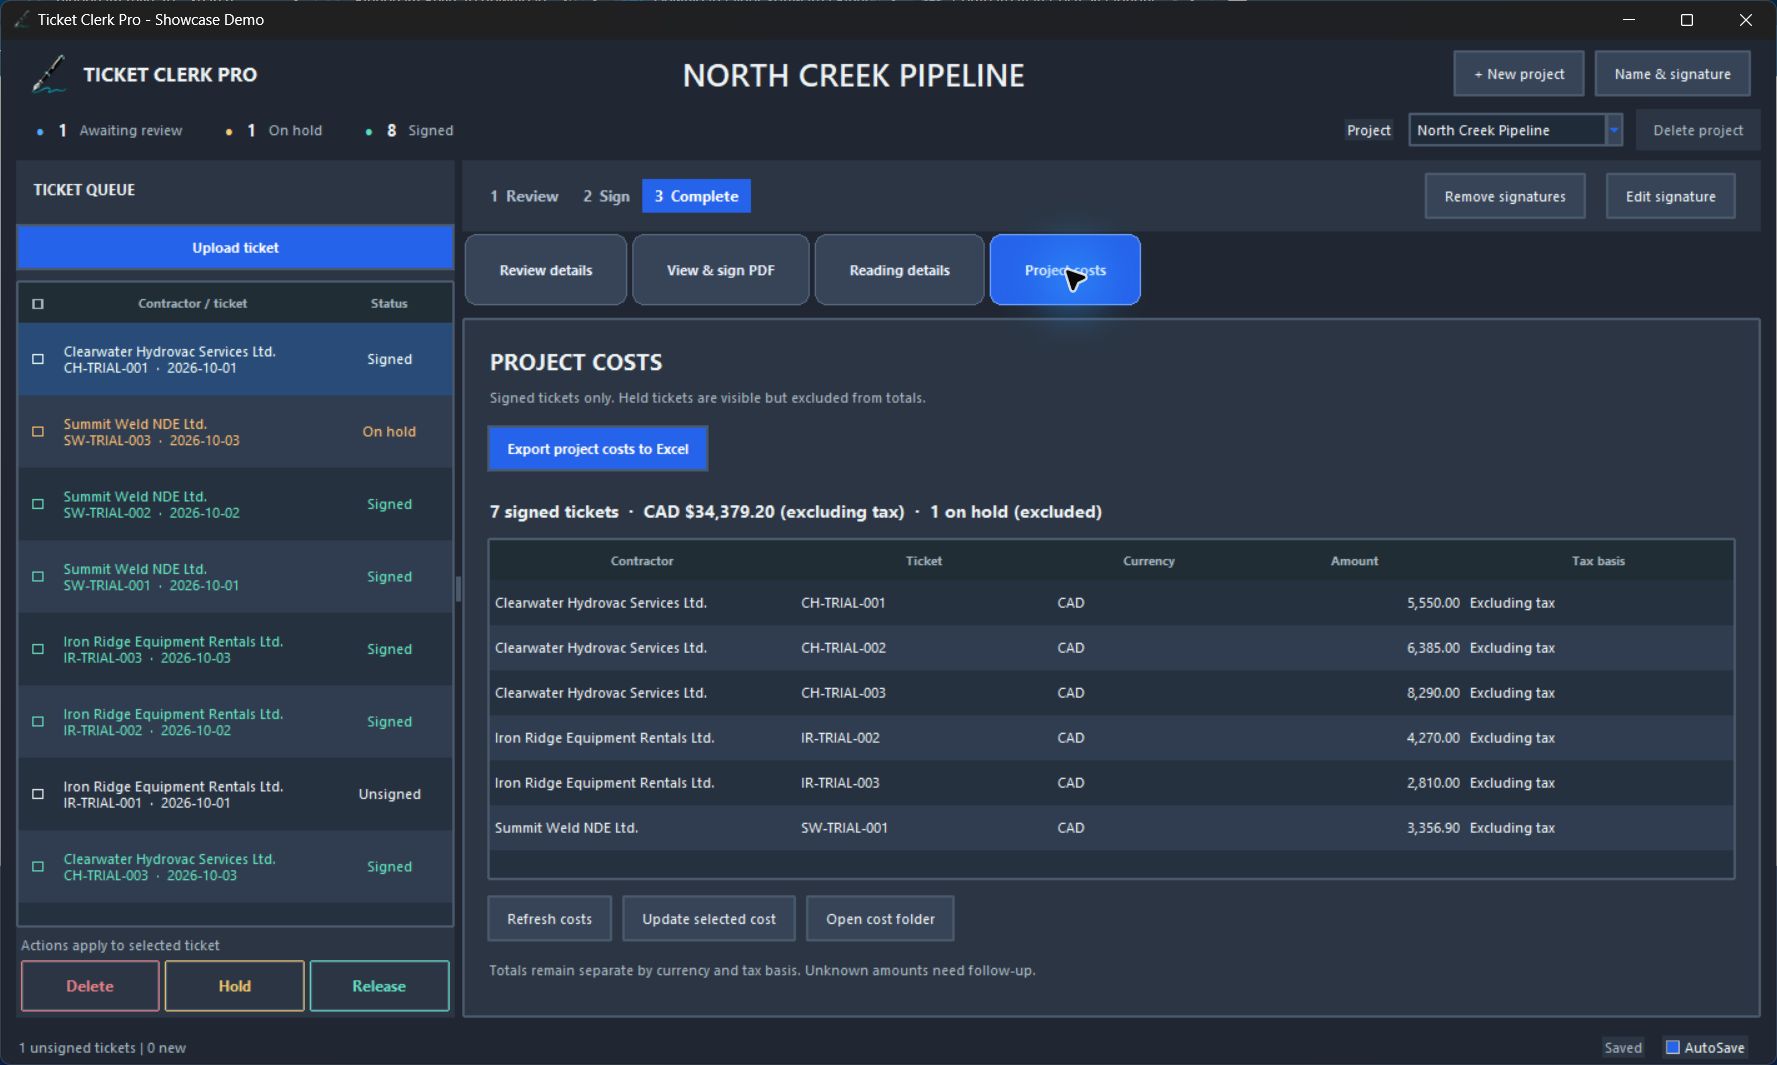Image resolution: width=1777 pixels, height=1065 pixels.
Task: Check the box for ticket IR-TRIAL-003 in queue
Action: 38,649
